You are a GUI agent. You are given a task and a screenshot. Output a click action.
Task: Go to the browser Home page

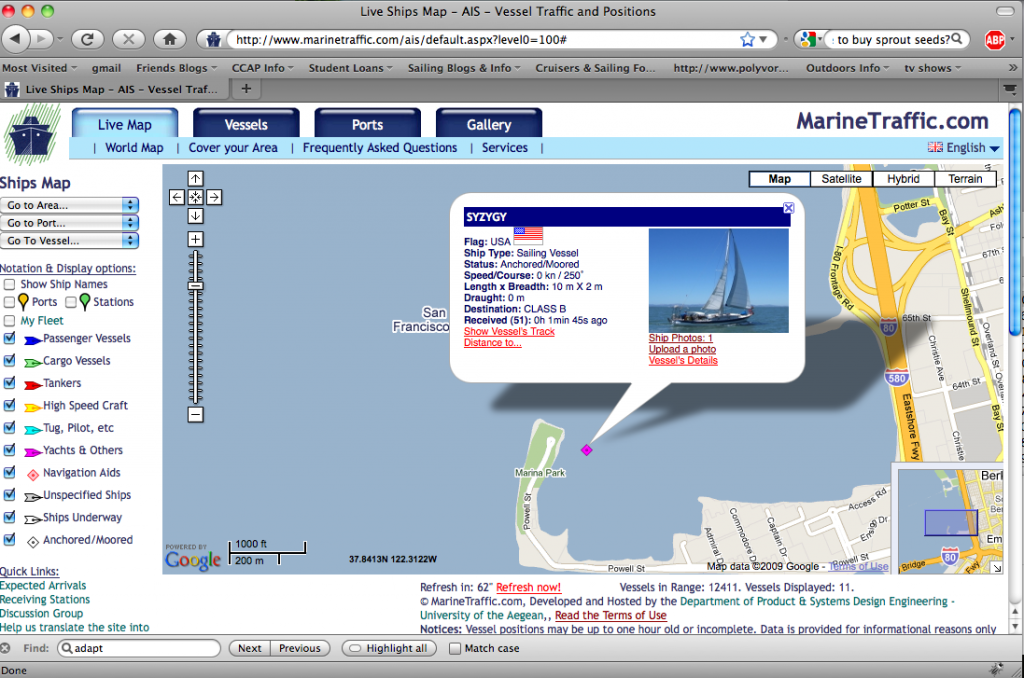[x=170, y=39]
